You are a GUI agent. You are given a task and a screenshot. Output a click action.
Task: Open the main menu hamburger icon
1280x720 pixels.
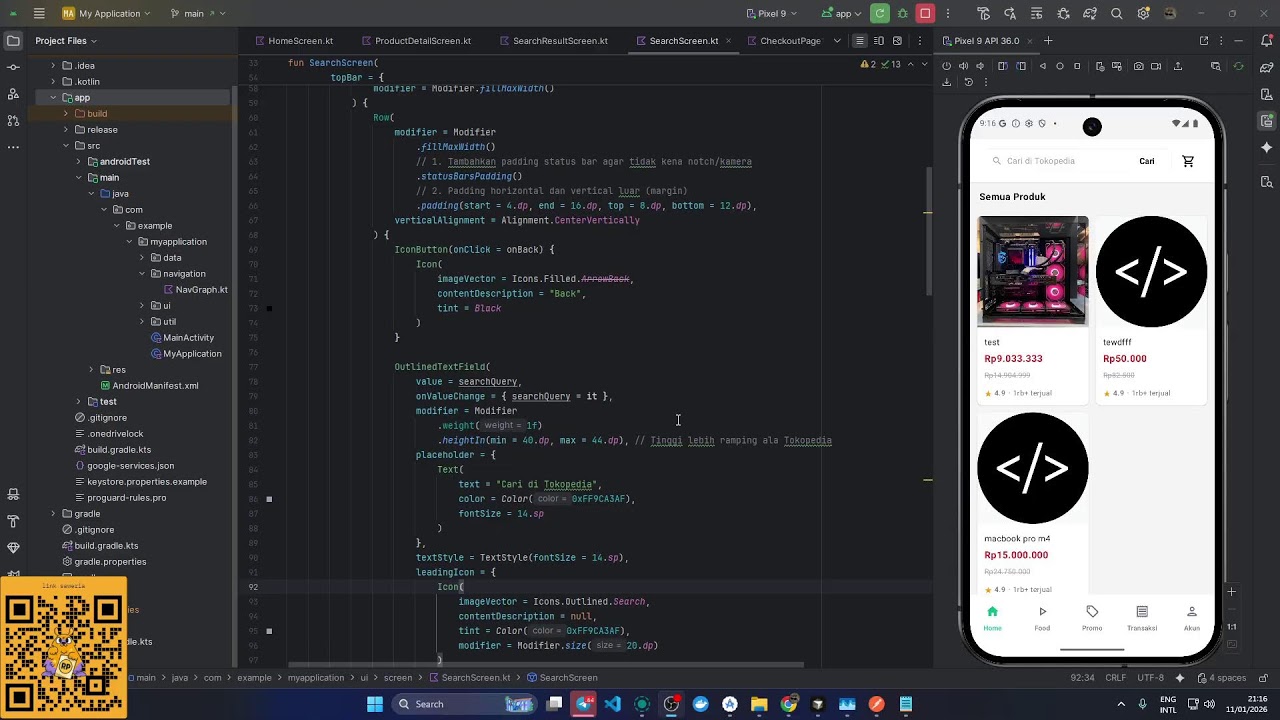(38, 13)
